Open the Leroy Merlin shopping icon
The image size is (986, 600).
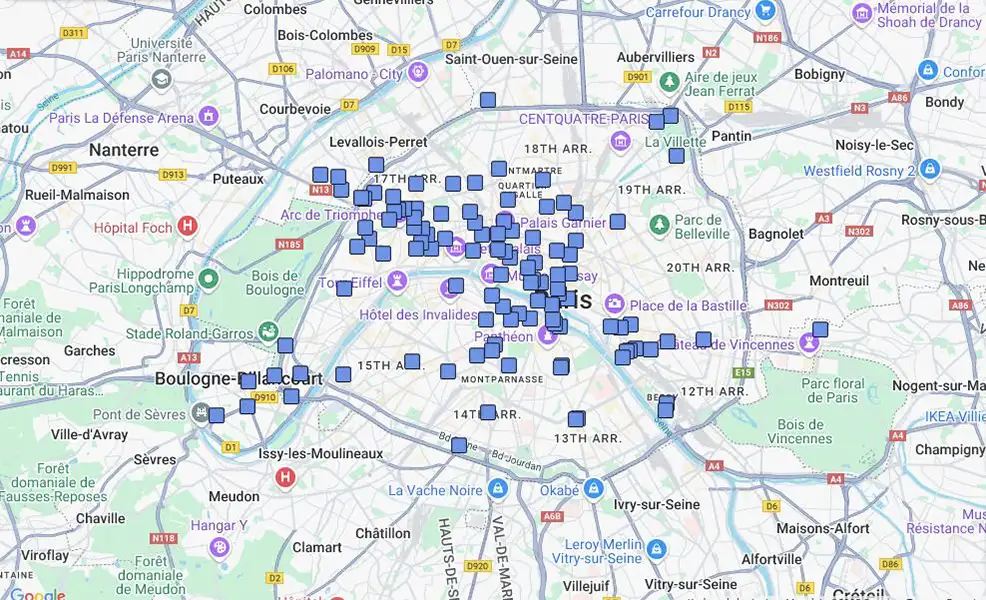click(656, 549)
